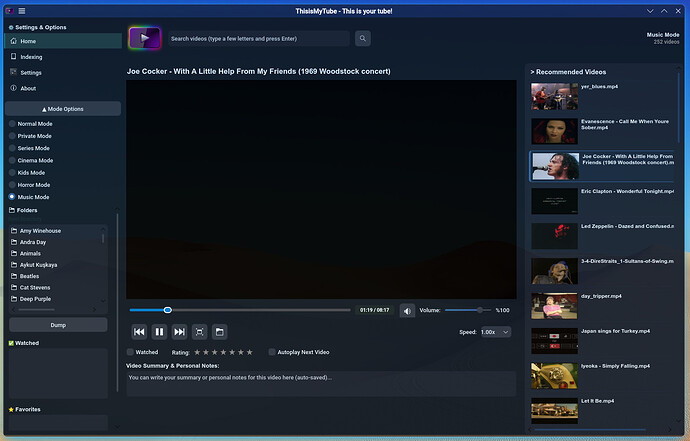The image size is (690, 441).
Task: Select Music Mode radio button
Action: point(12,197)
